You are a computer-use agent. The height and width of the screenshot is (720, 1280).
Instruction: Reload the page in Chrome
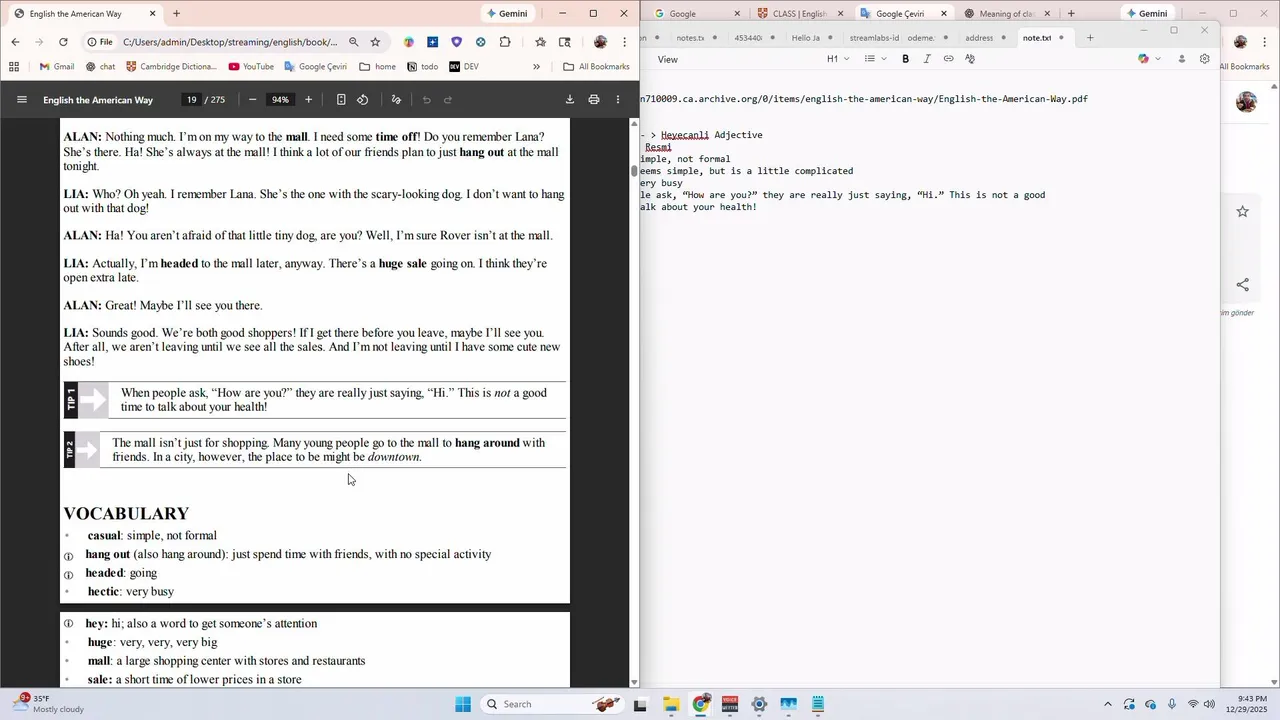(63, 42)
